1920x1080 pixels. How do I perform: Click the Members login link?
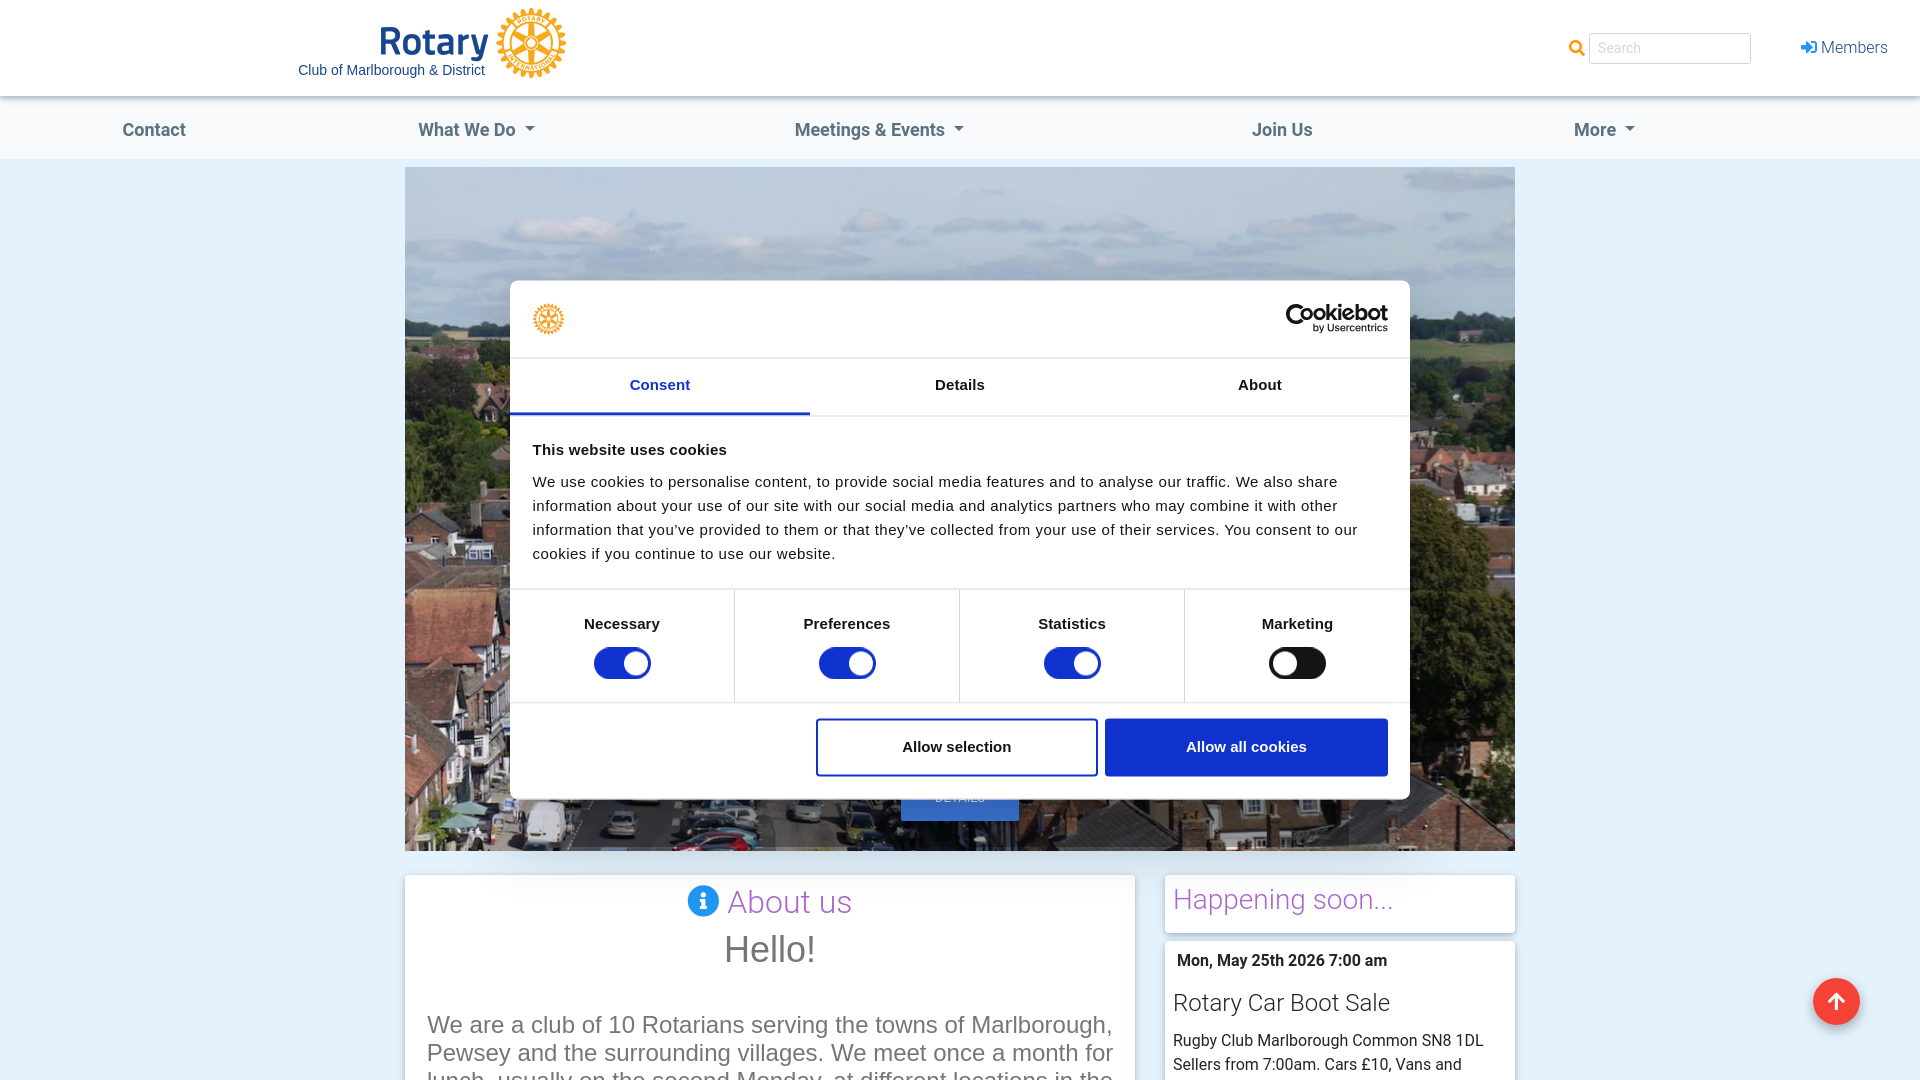click(x=1844, y=48)
